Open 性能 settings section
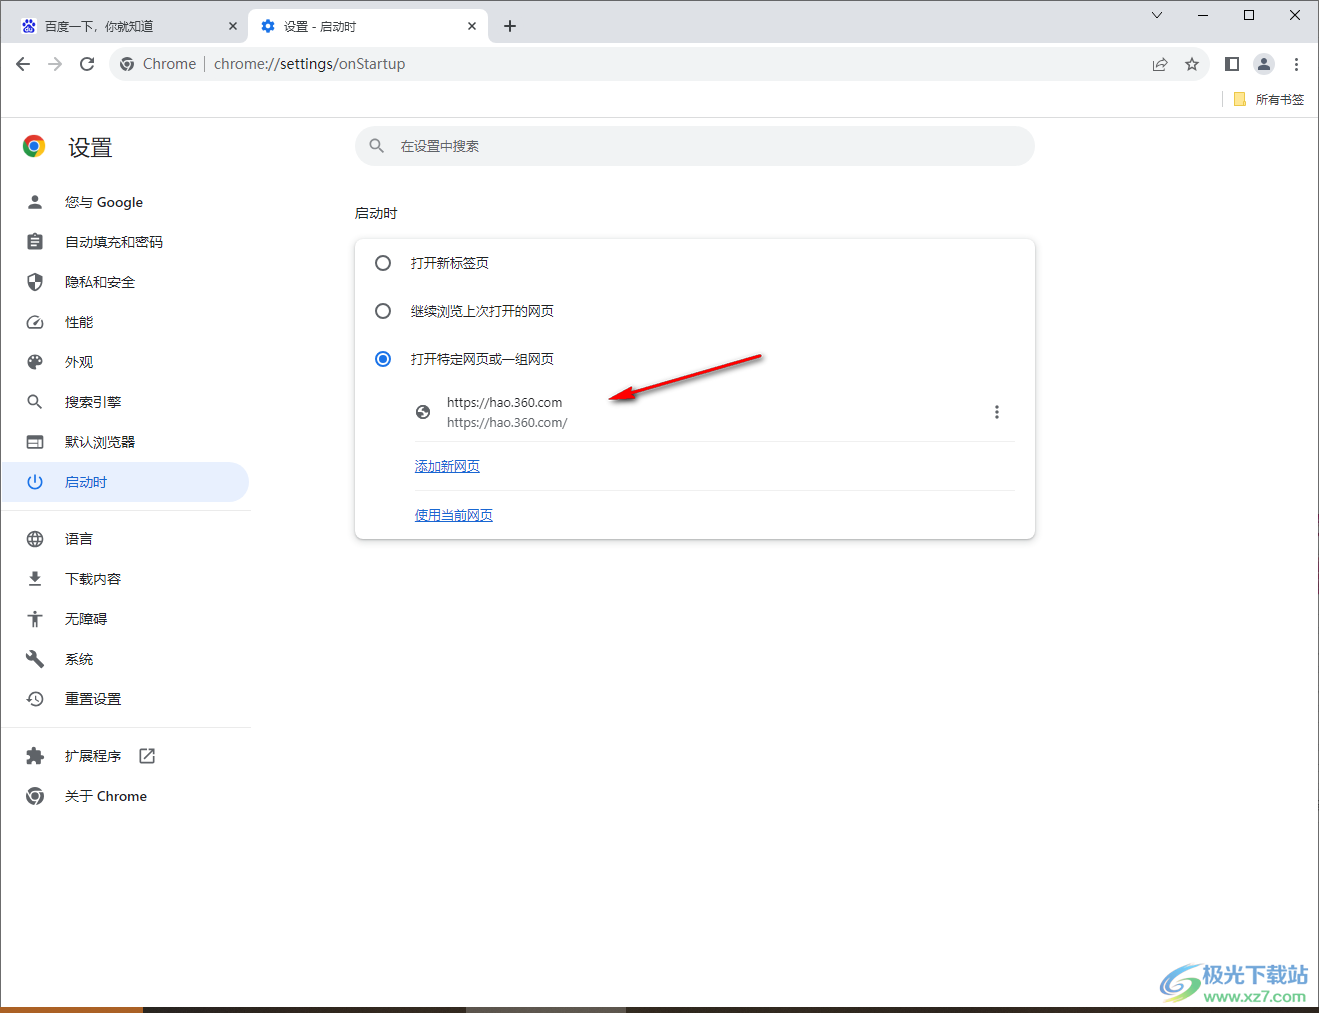This screenshot has width=1319, height=1013. click(x=125, y=322)
